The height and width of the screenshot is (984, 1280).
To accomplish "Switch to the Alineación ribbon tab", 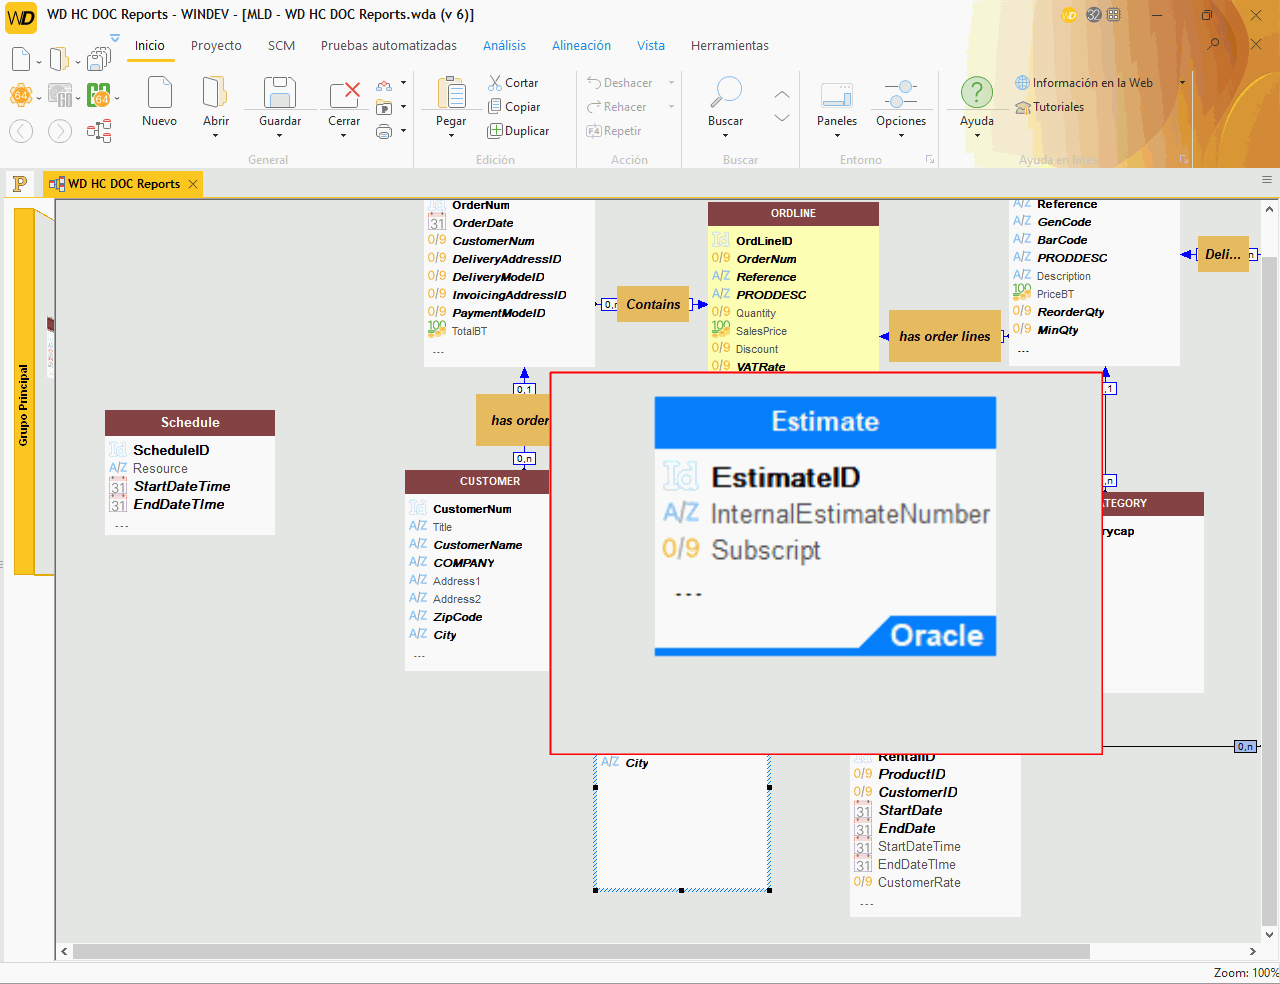I will [x=581, y=46].
